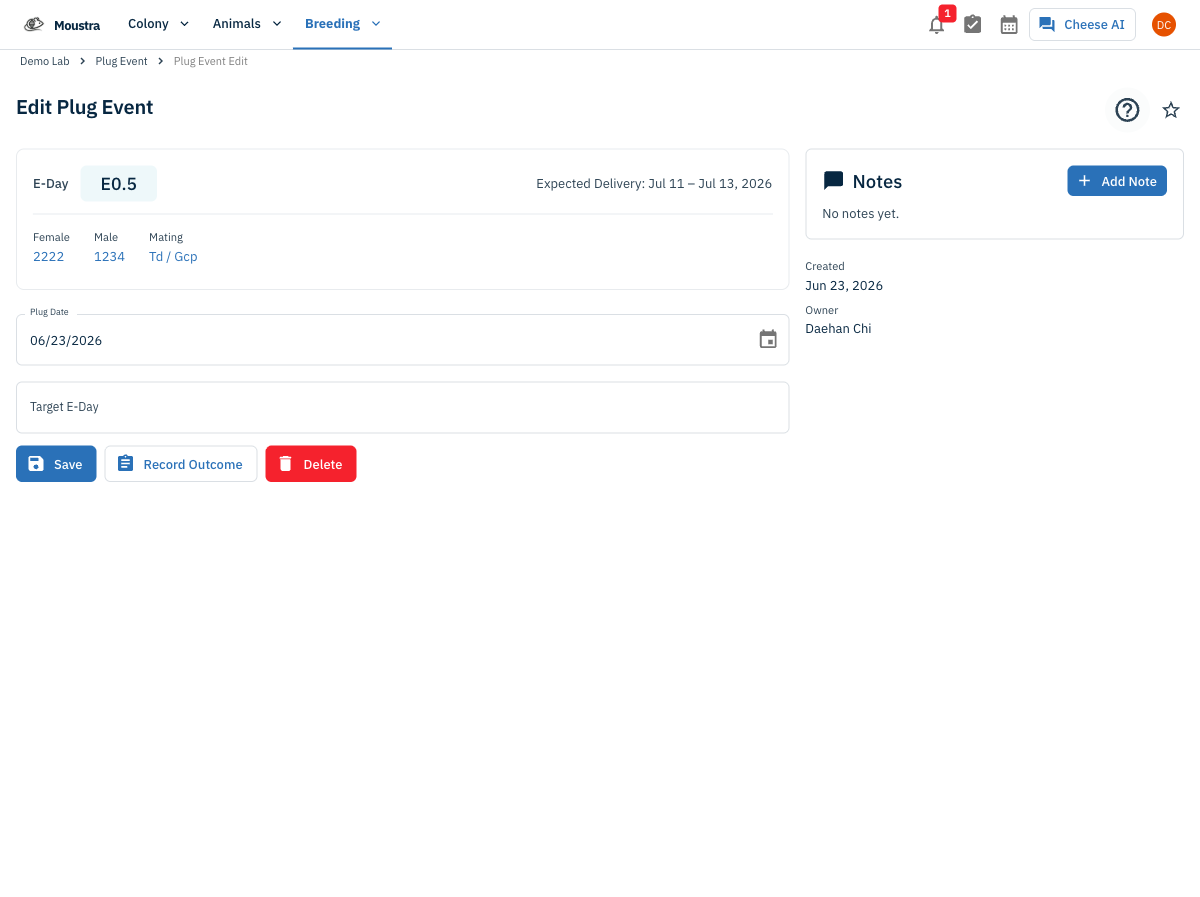Go to Demo Lab breadcrumb
Screen dimensions: 1200x897
click(45, 61)
